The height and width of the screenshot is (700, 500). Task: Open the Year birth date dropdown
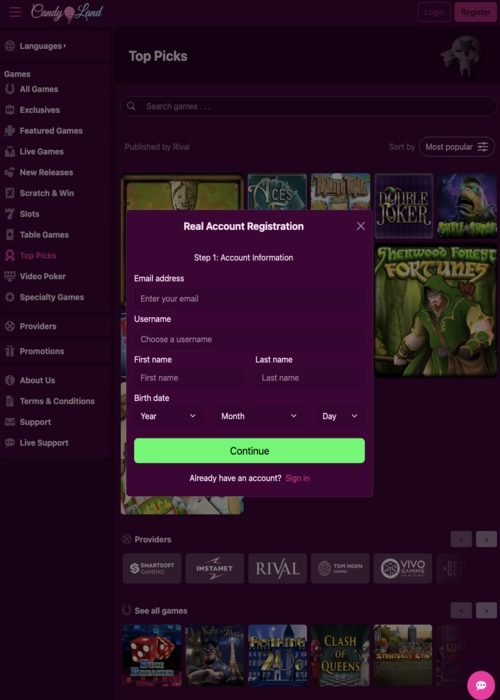(x=168, y=416)
